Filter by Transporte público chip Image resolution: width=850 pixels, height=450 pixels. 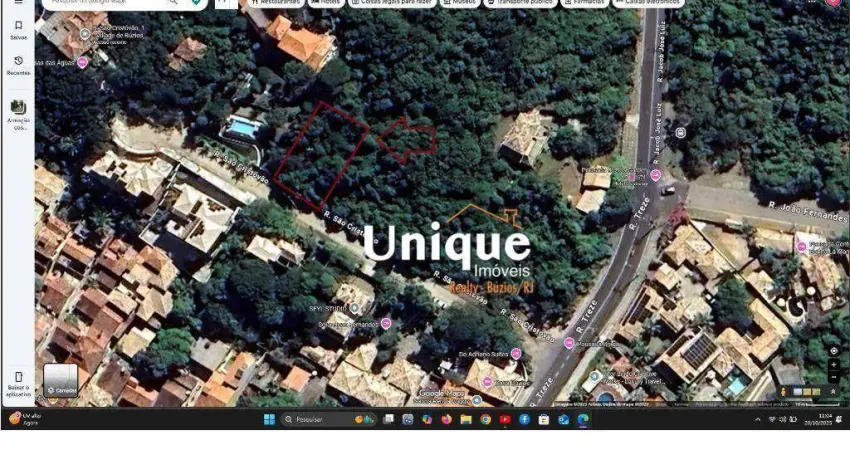click(519, 2)
